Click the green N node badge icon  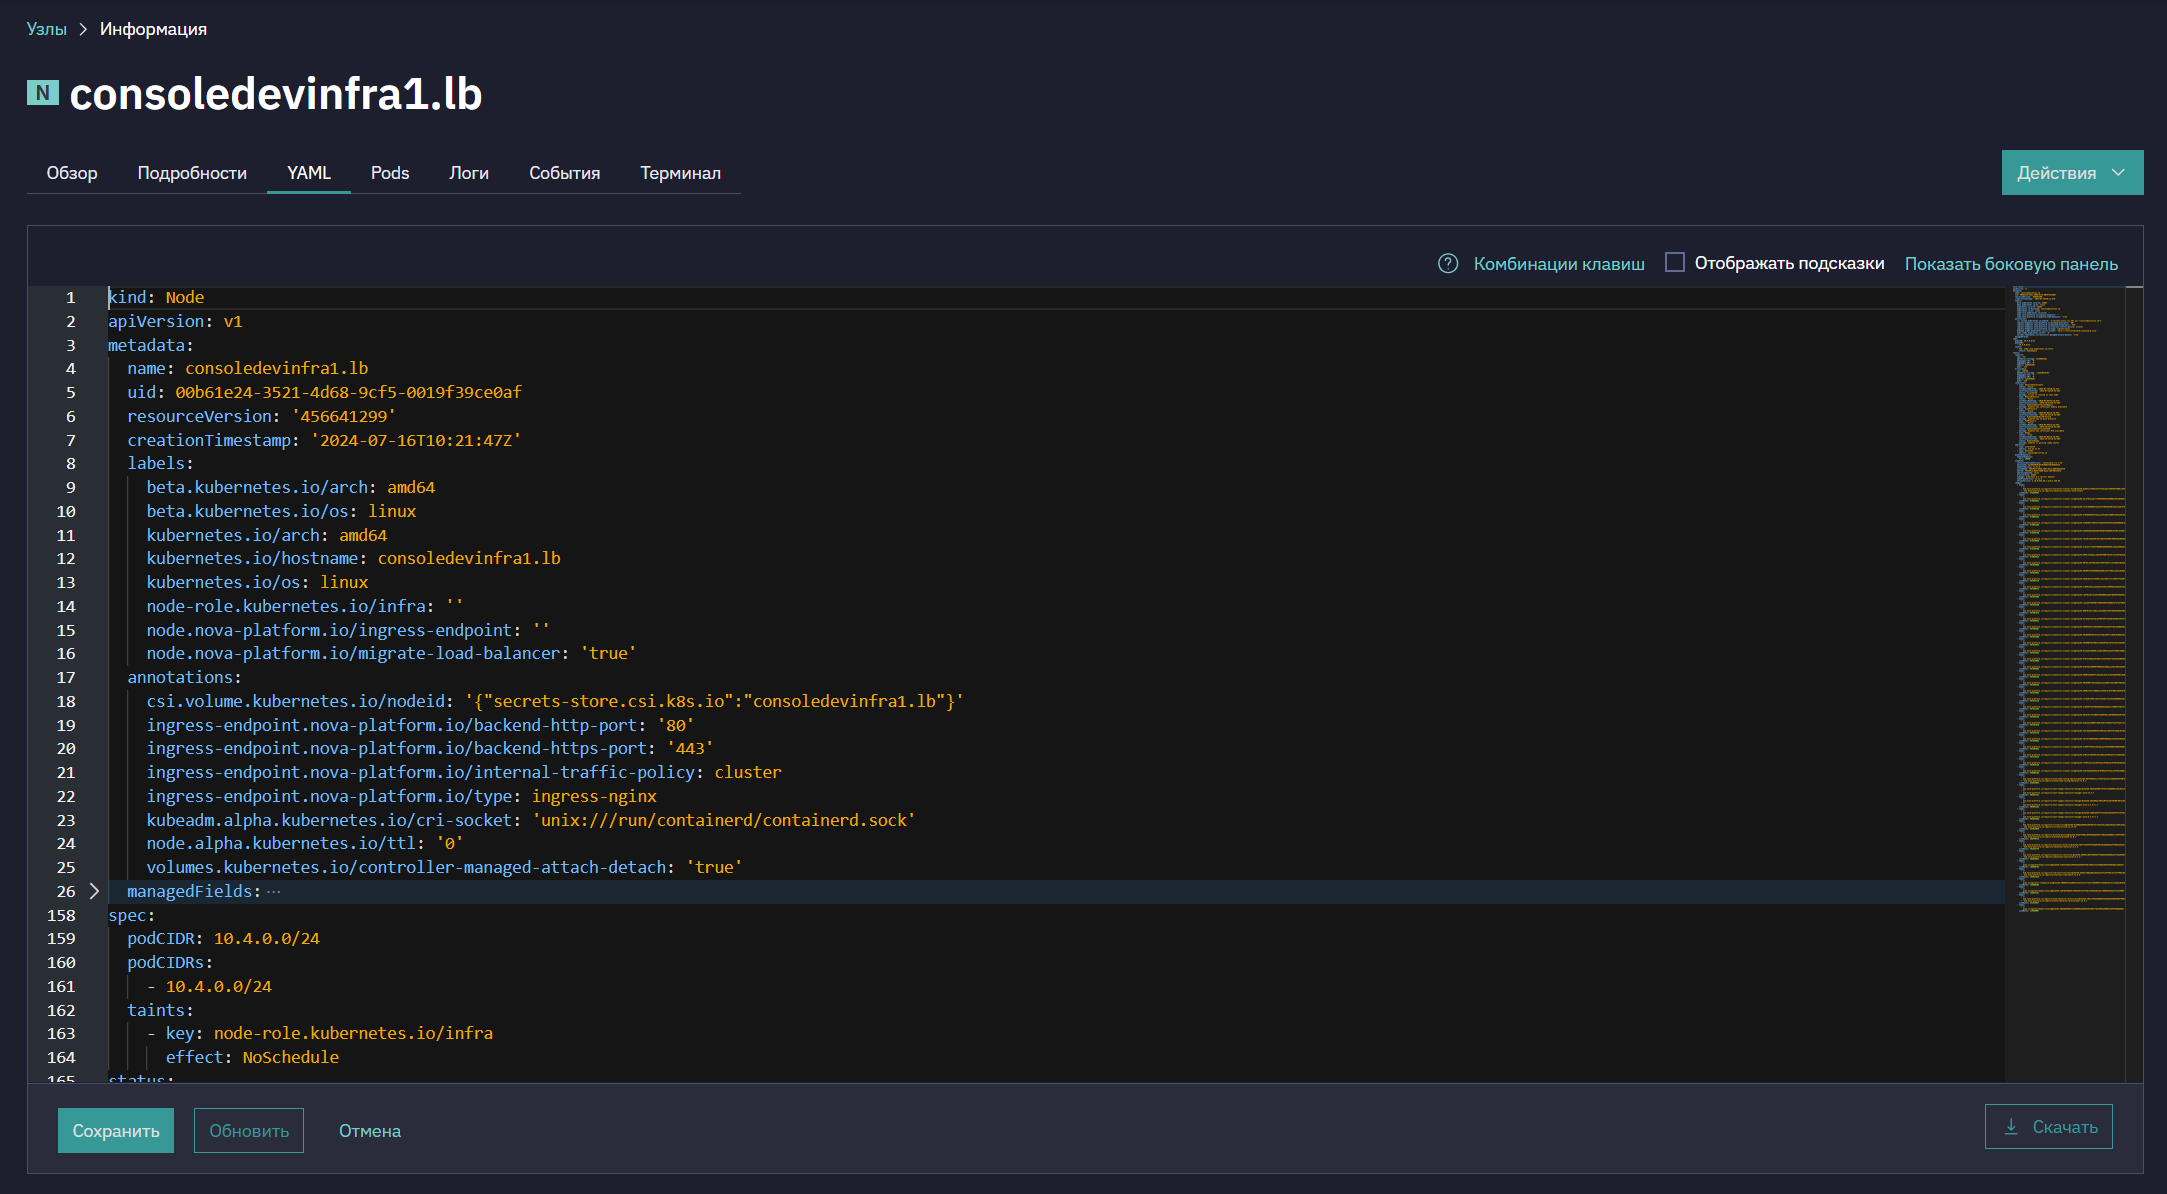(43, 93)
